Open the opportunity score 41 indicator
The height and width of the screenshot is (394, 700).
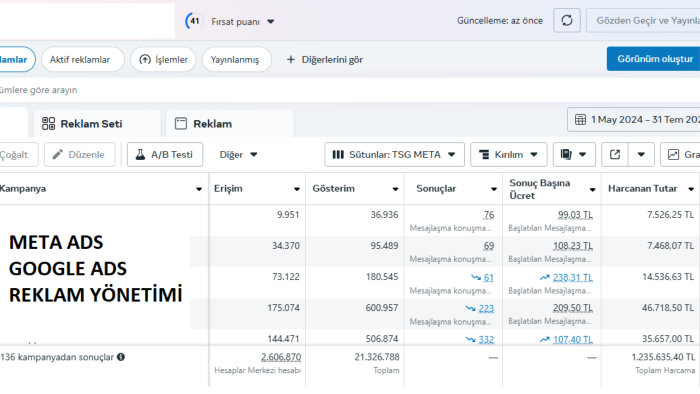tap(194, 21)
